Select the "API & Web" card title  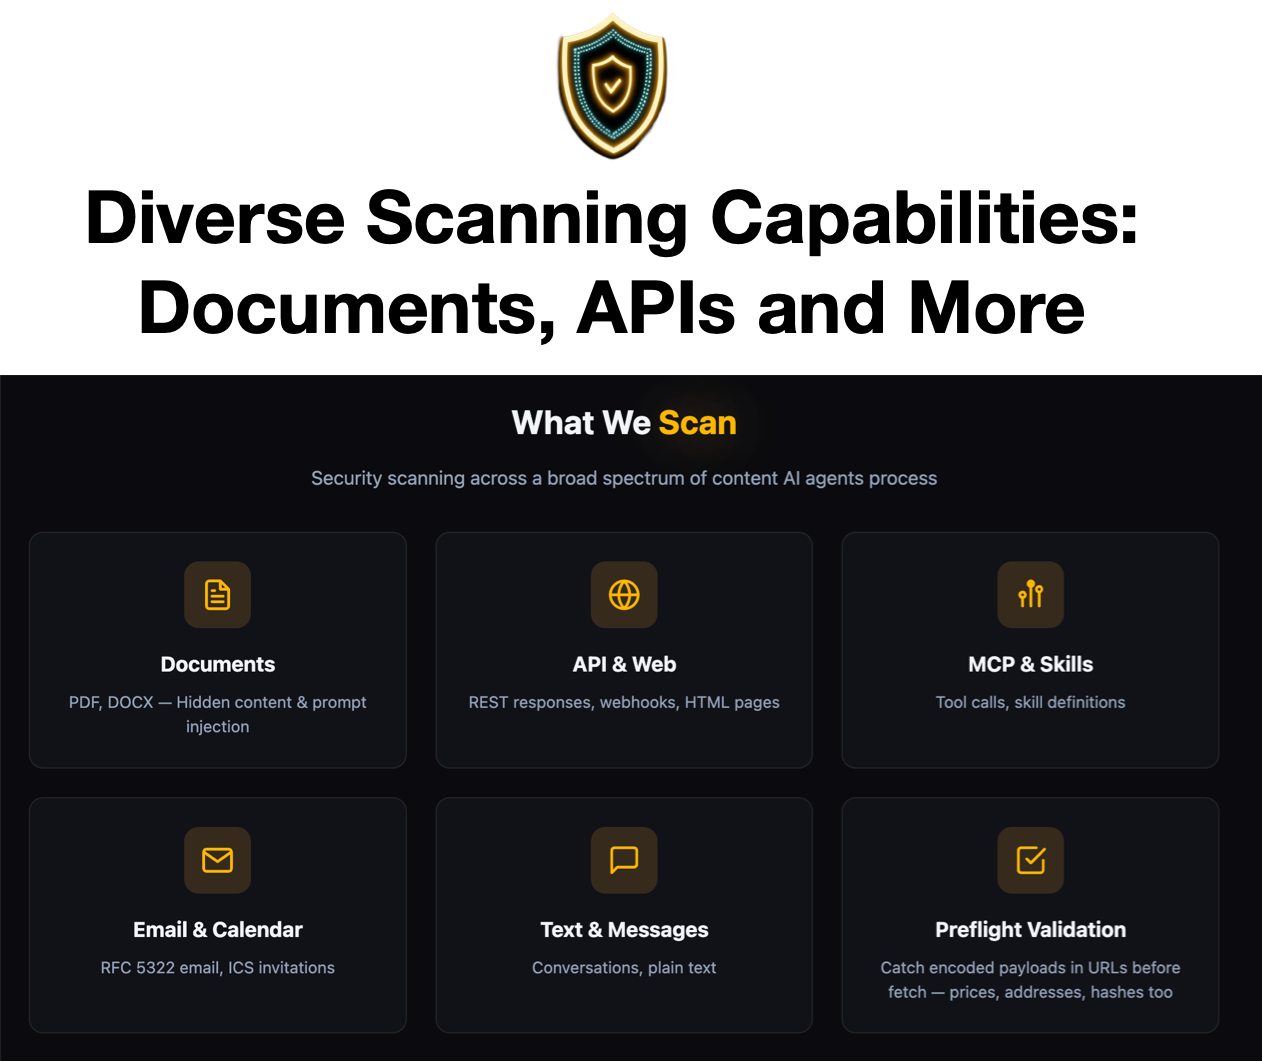click(624, 665)
